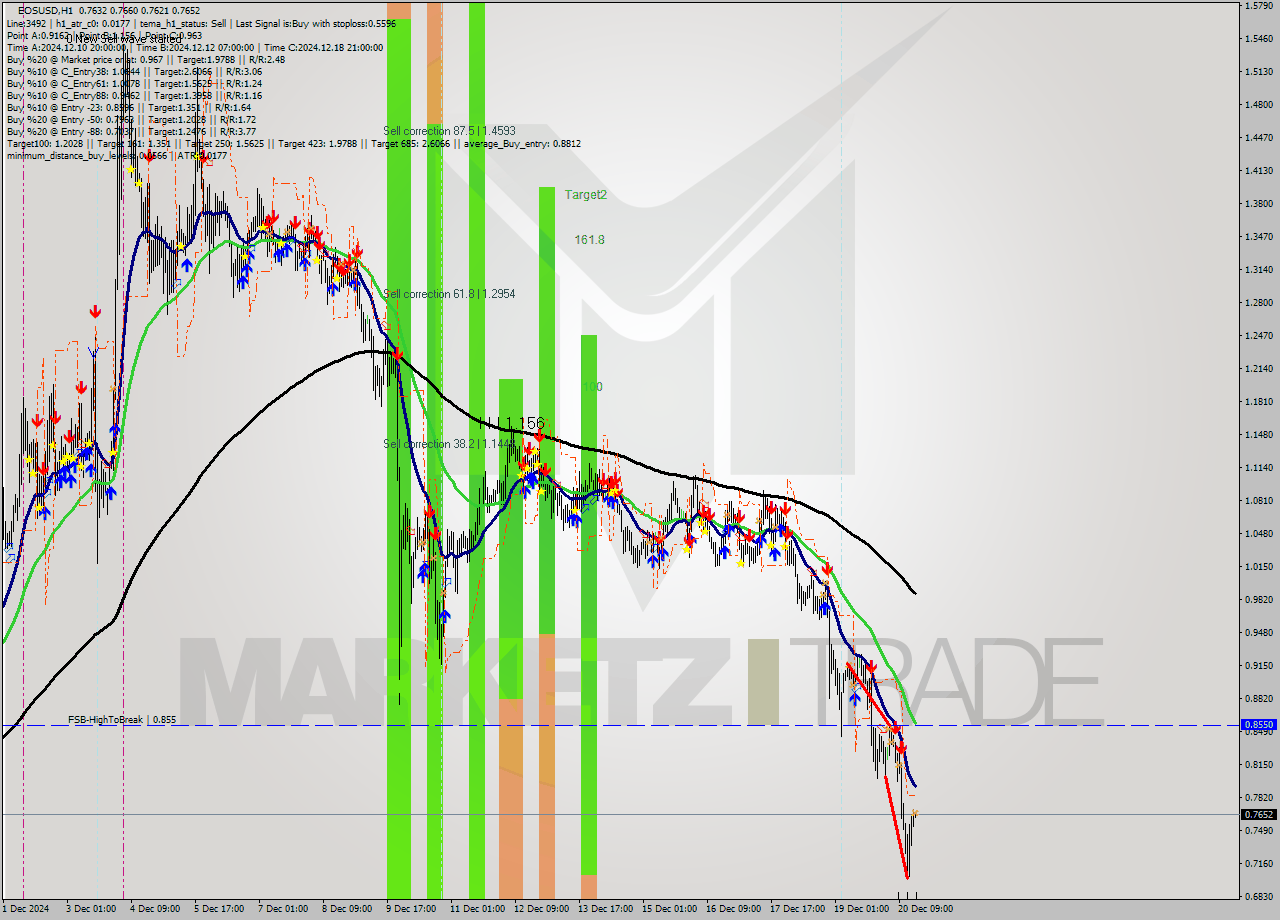This screenshot has height=920, width=1280.
Task: Click the '8 Dec 09:00' time axis label
Action: (x=346, y=909)
